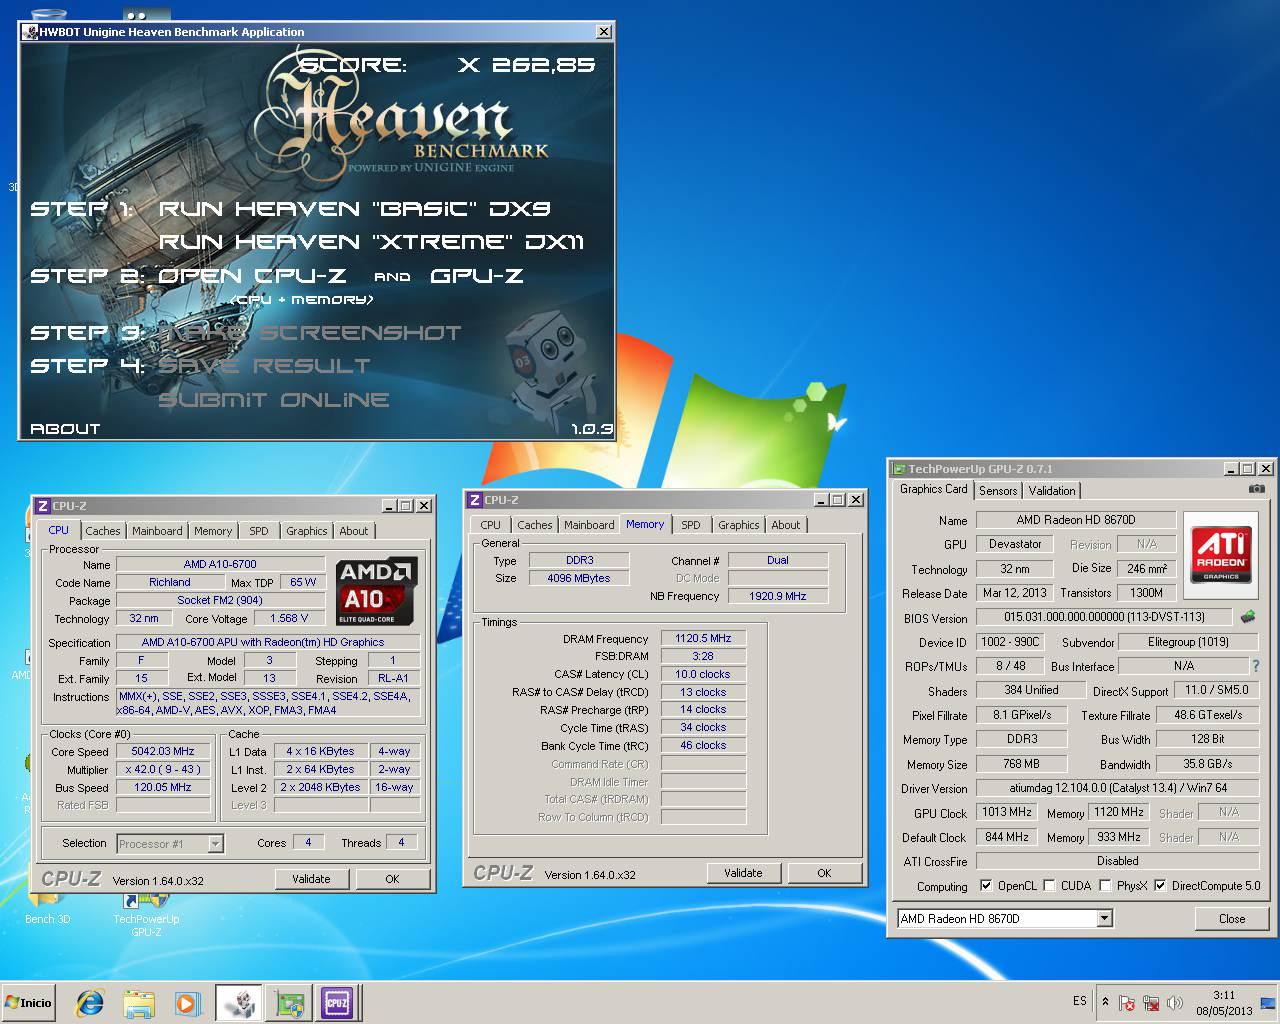Image resolution: width=1280 pixels, height=1024 pixels.
Task: Open the Processor #1 selection dropdown
Action: click(215, 844)
